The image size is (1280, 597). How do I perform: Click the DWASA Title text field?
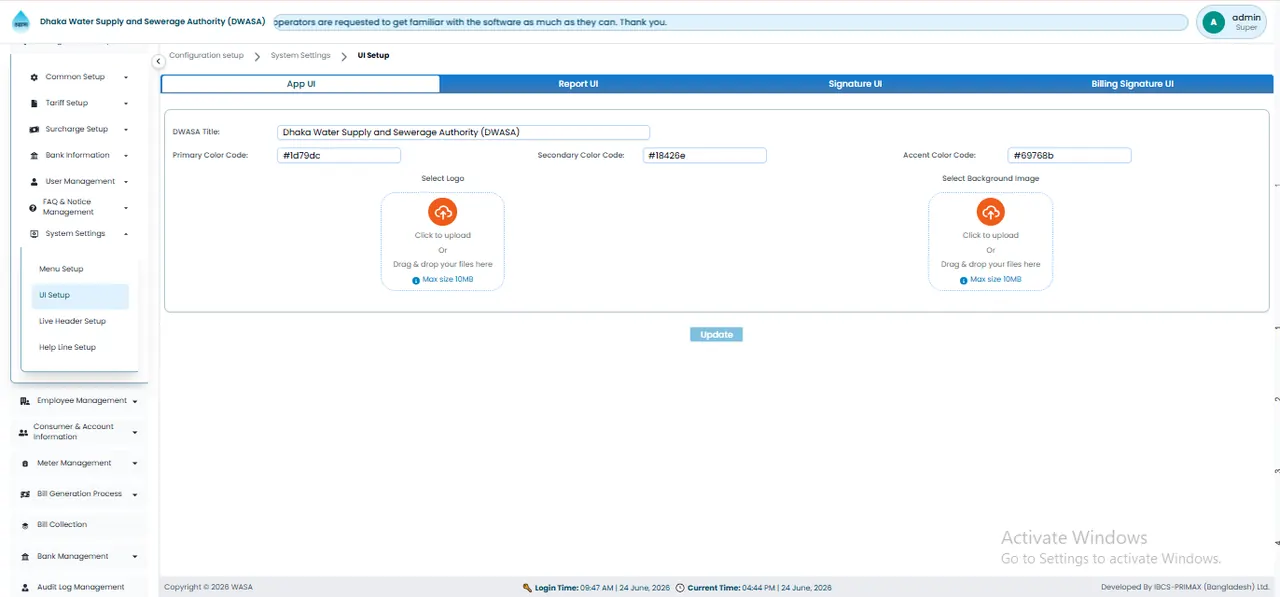(463, 132)
